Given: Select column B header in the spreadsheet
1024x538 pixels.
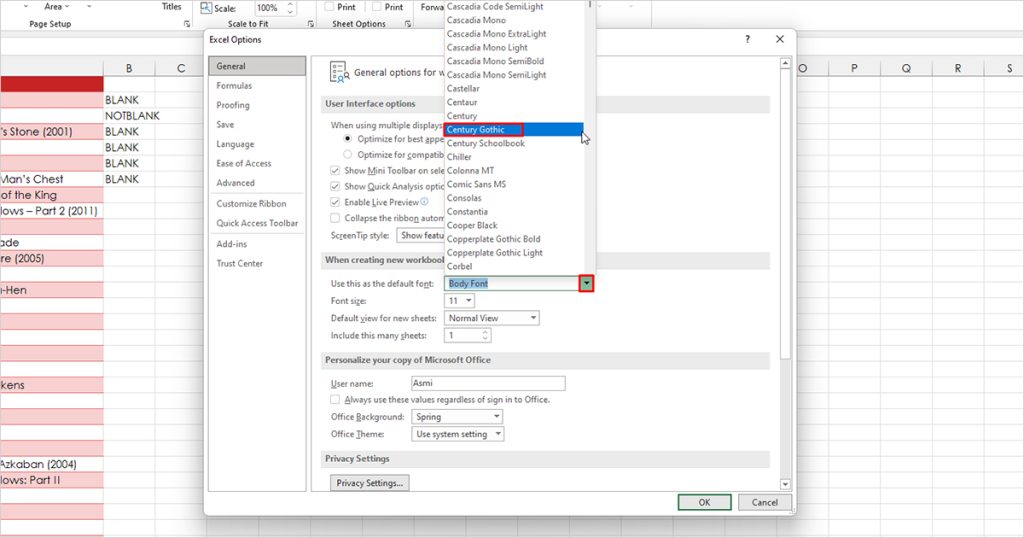Looking at the screenshot, I should tap(129, 68).
